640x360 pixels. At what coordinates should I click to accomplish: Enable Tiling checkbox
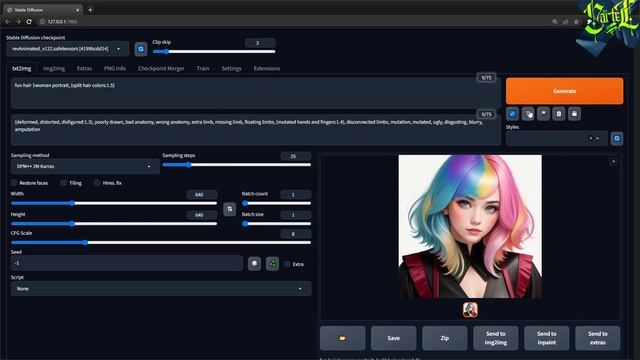64,183
